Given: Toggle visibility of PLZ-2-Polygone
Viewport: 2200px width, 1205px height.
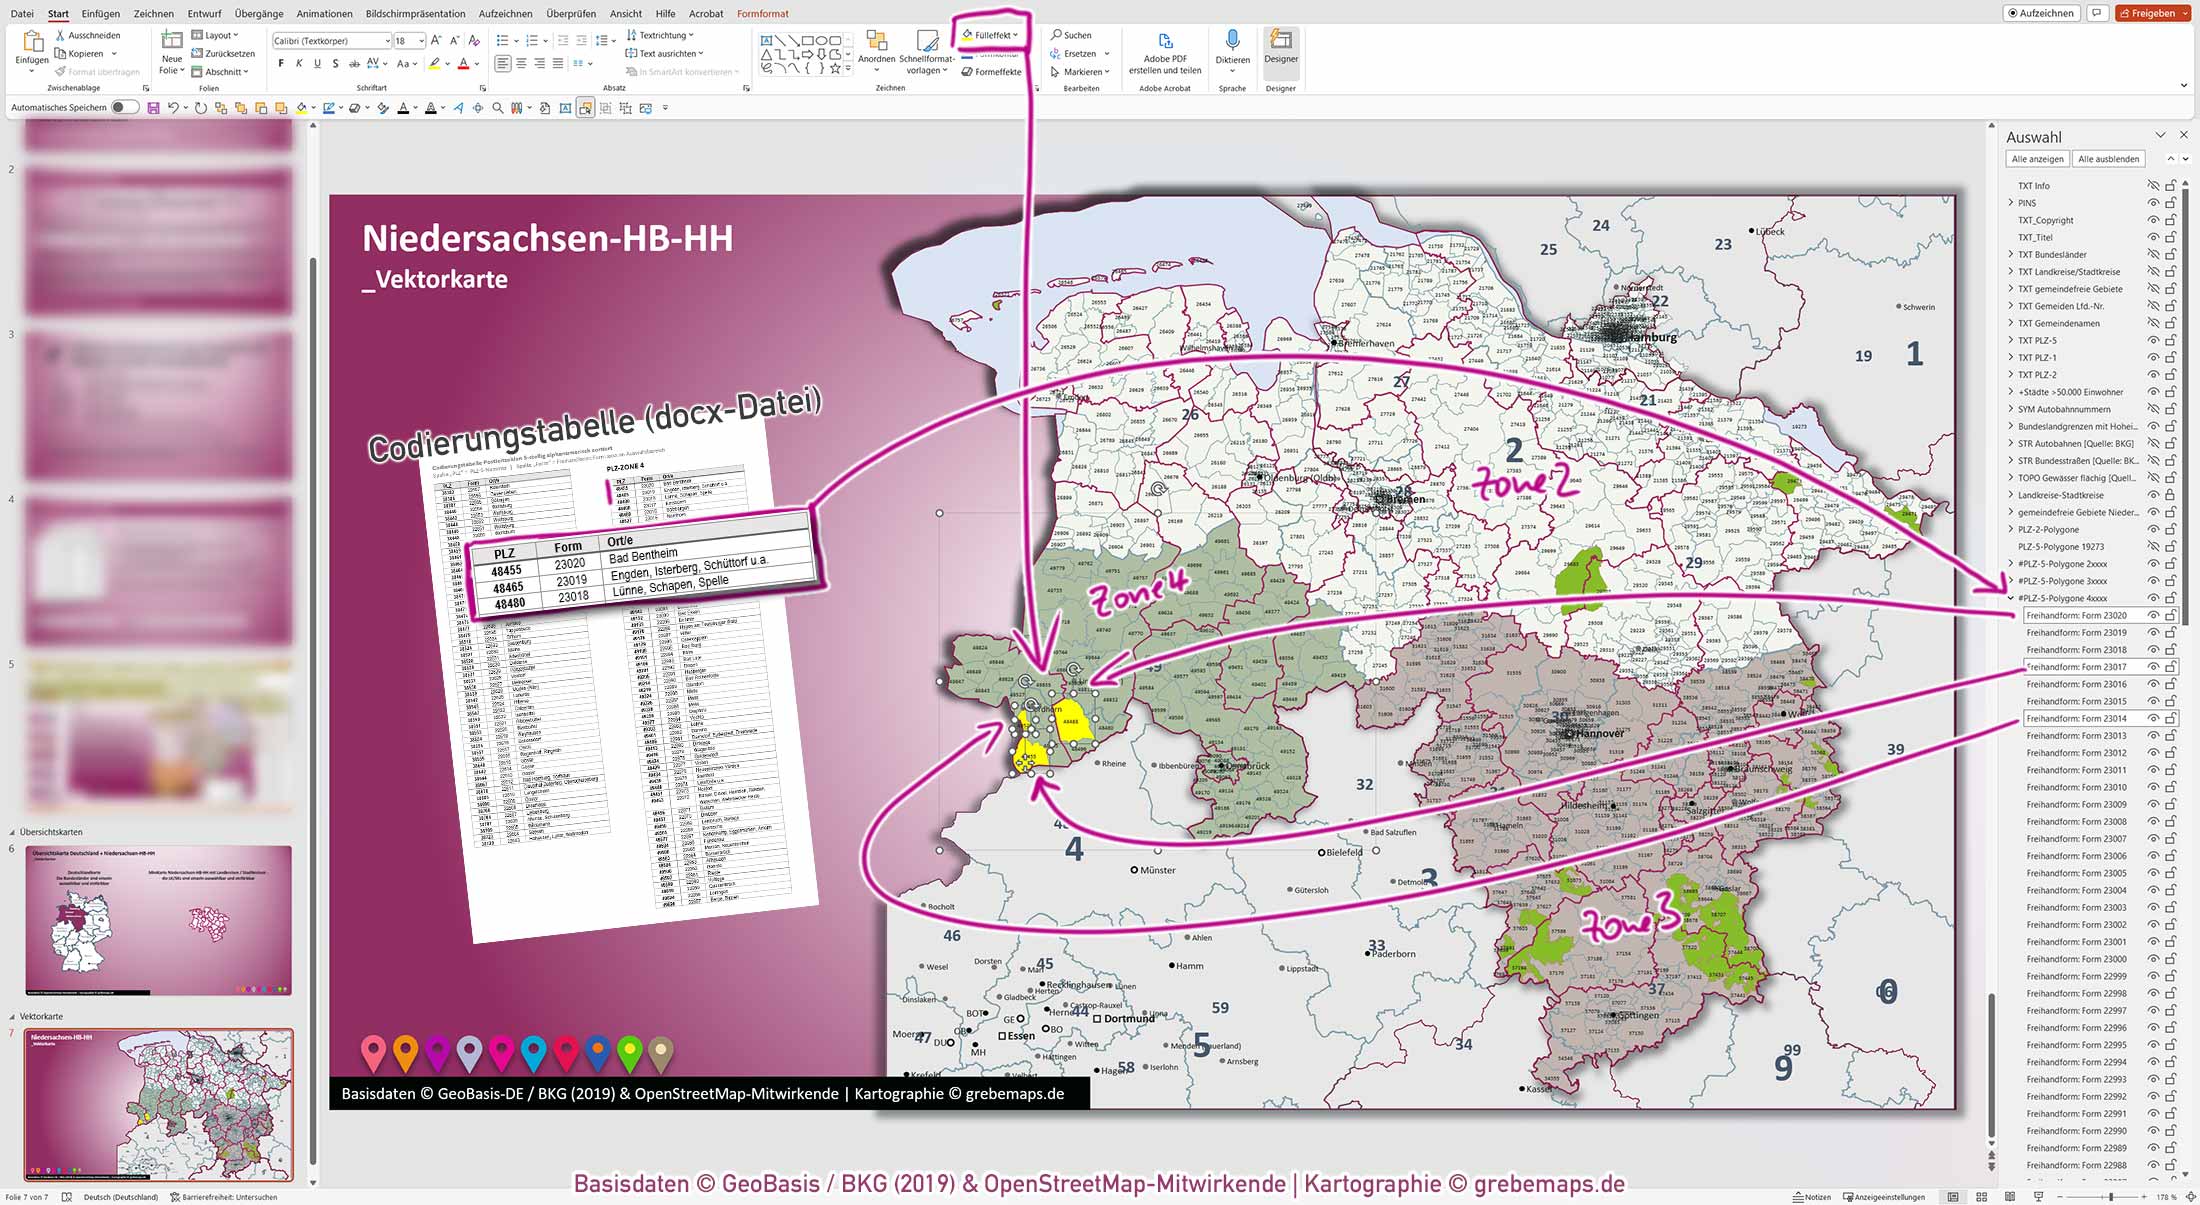Looking at the screenshot, I should [x=2153, y=529].
